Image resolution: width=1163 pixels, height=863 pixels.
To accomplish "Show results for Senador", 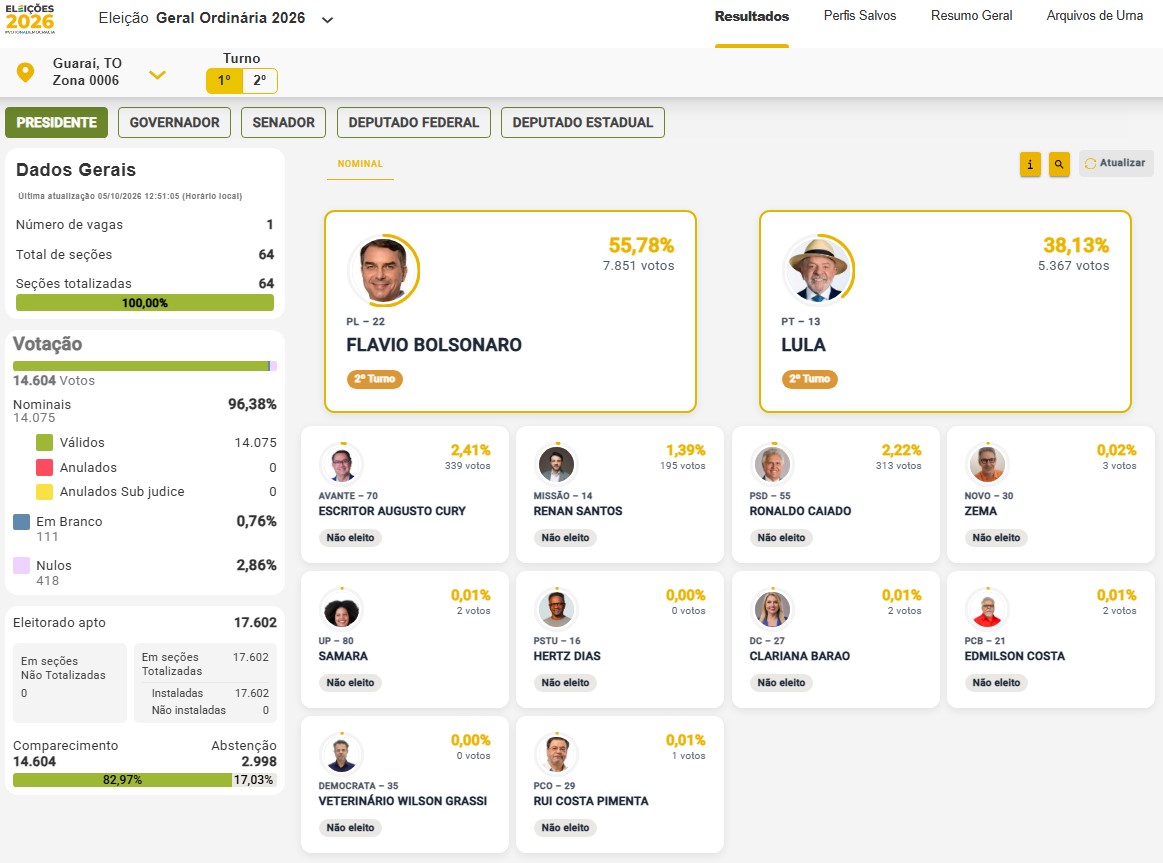I will point(283,122).
